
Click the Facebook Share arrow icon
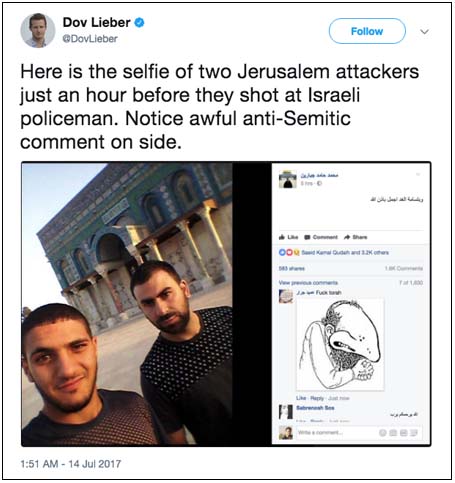pos(347,237)
